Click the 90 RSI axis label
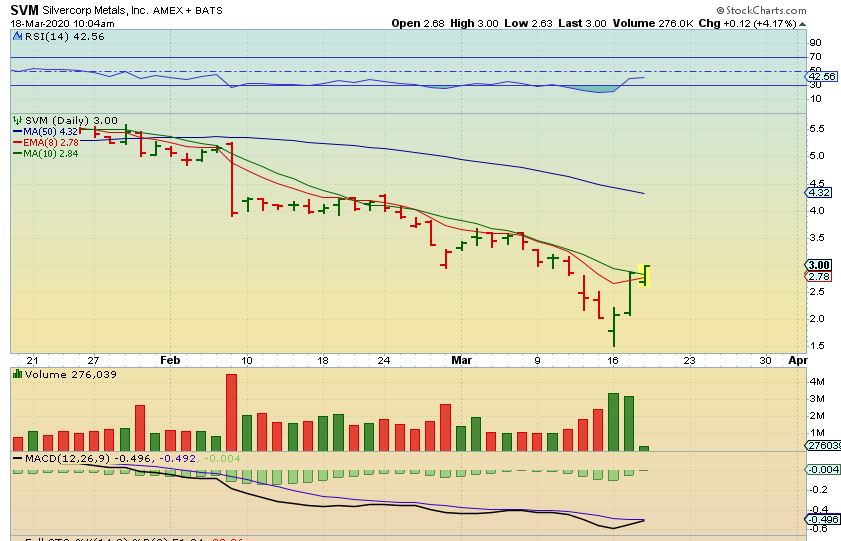The height and width of the screenshot is (541, 841). tap(815, 43)
